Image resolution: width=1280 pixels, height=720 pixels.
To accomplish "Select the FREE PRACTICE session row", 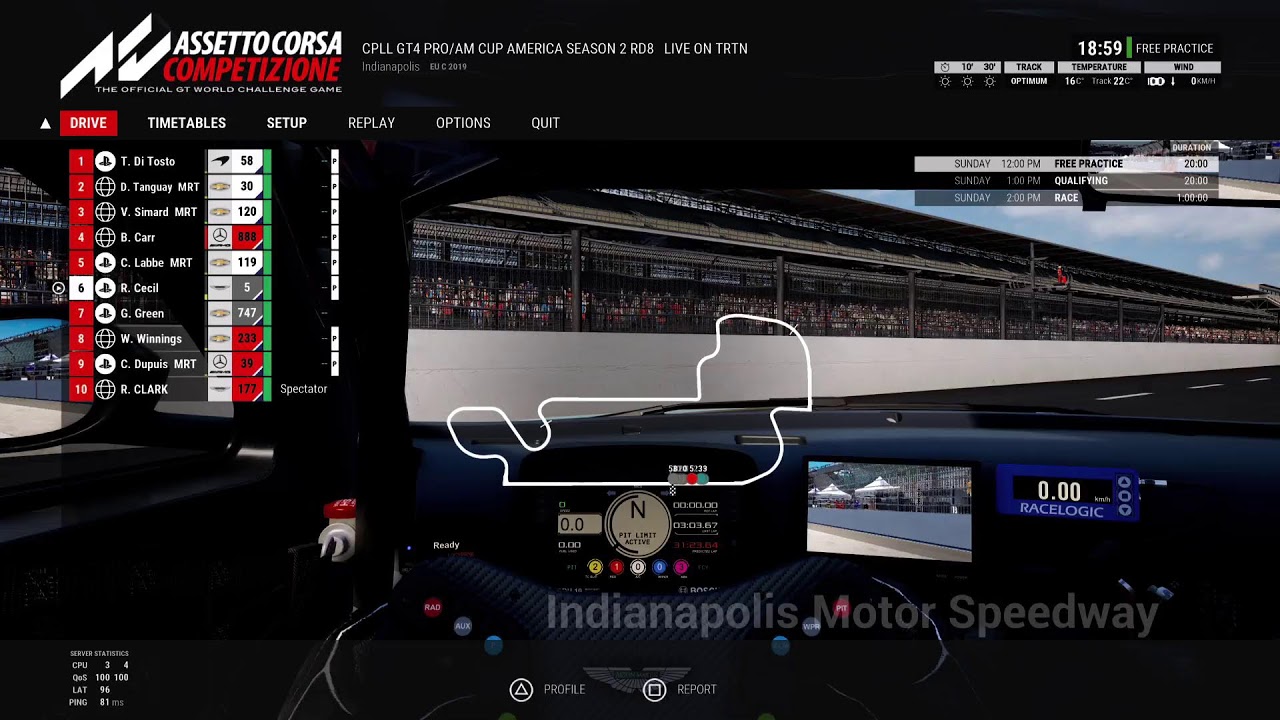I will (x=1066, y=164).
